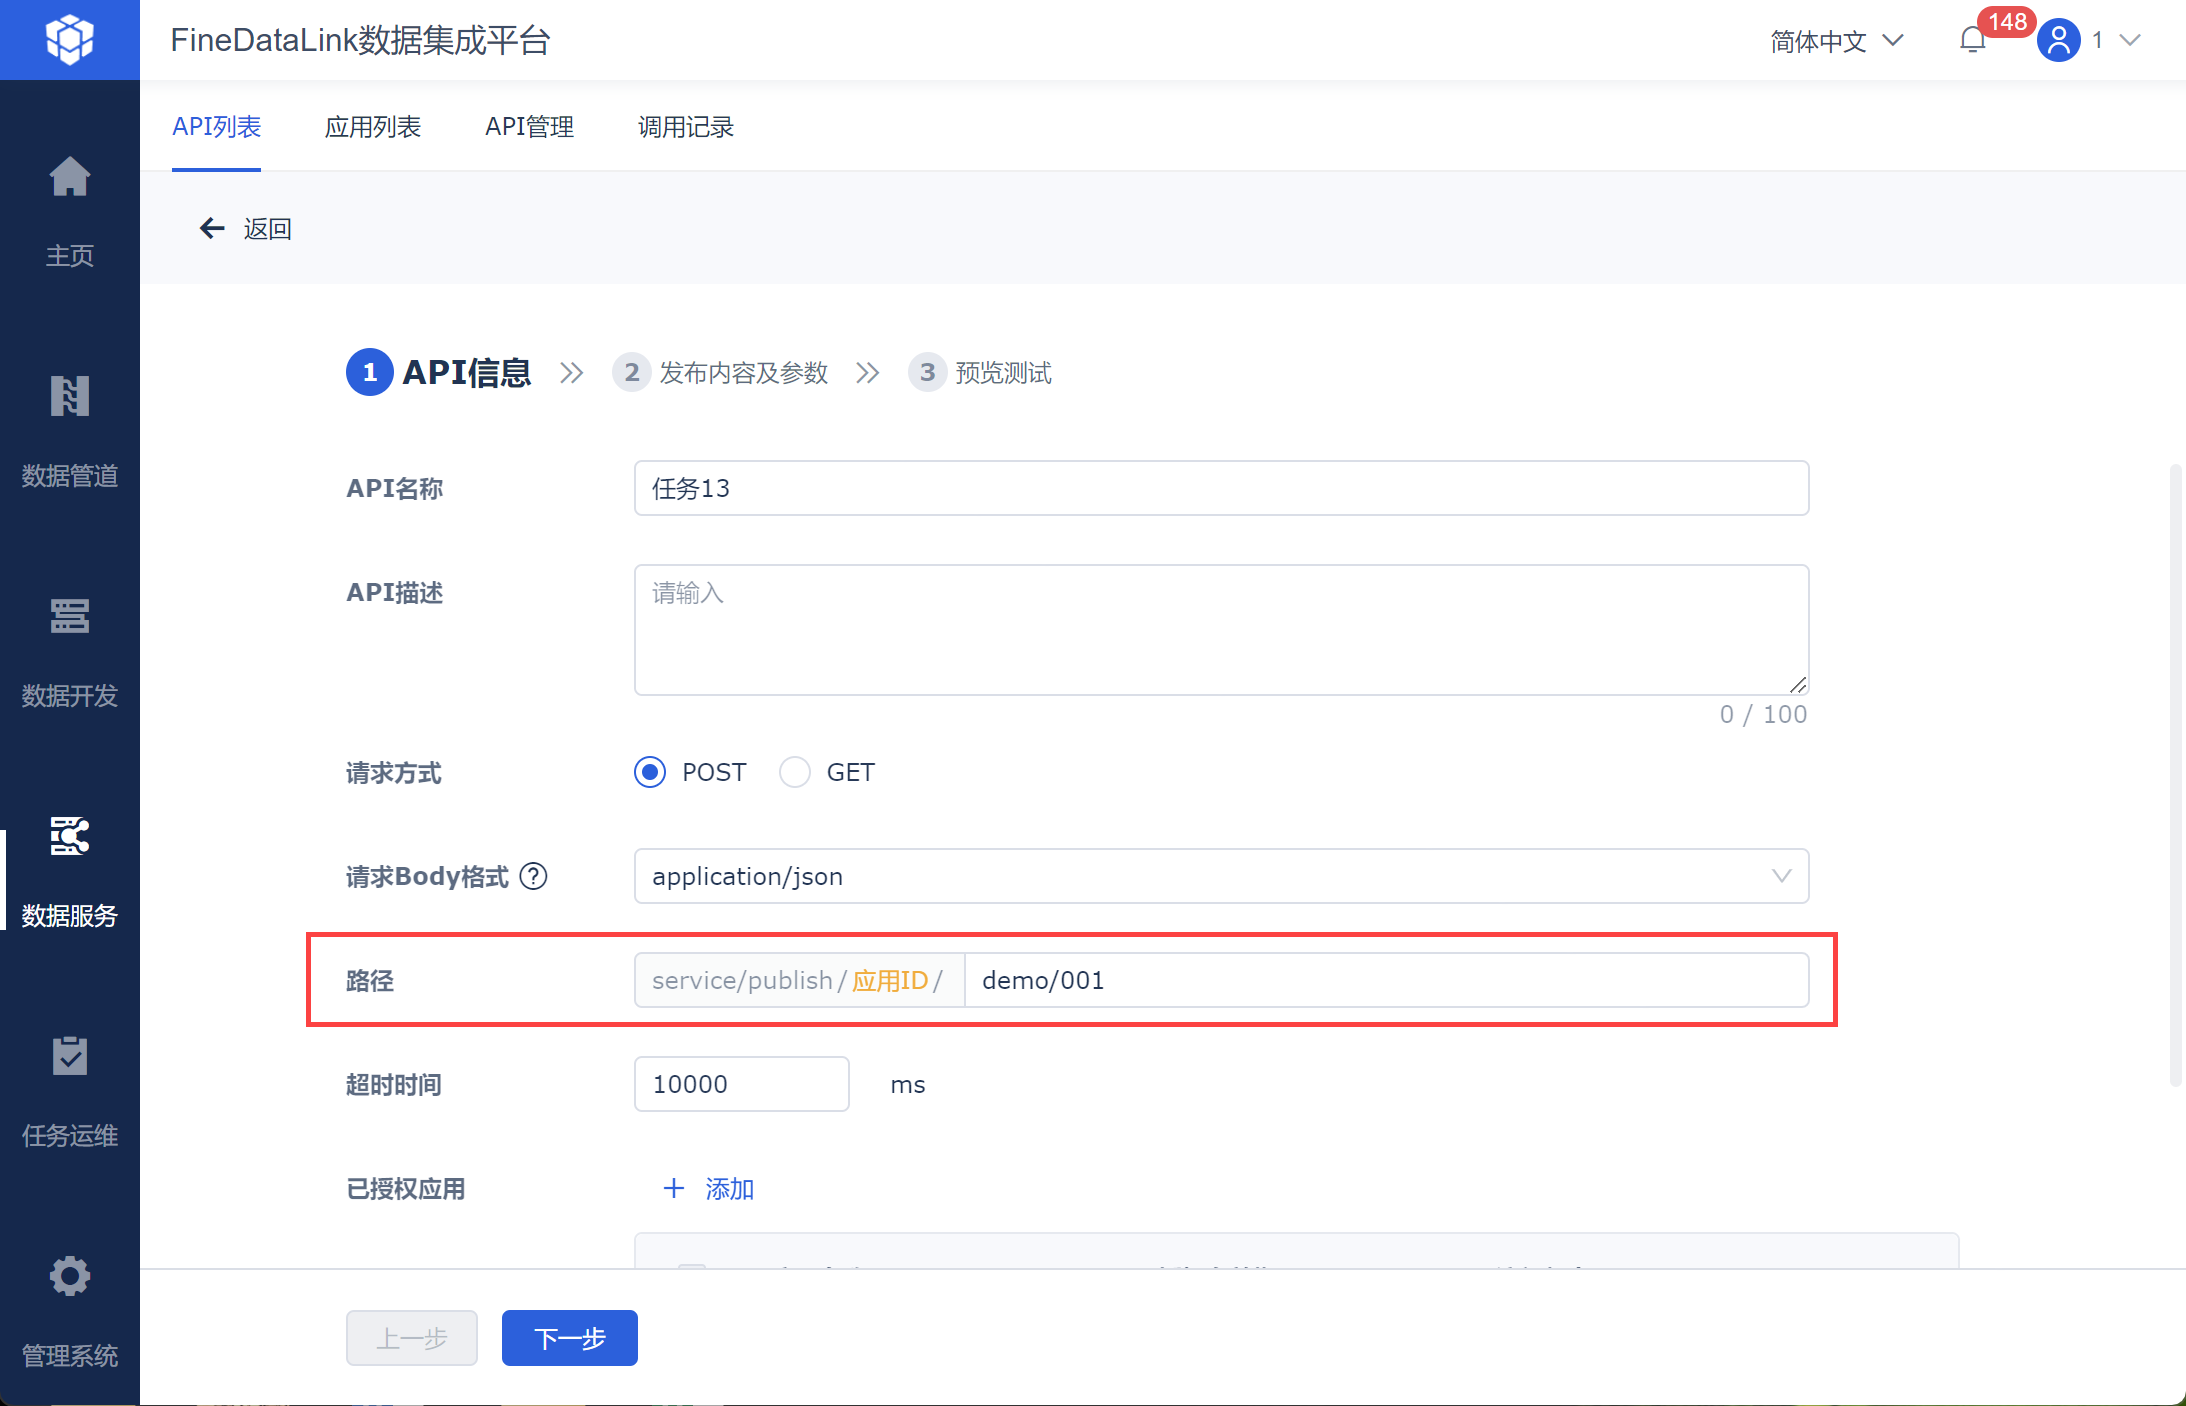The height and width of the screenshot is (1406, 2186).
Task: Switch to the 调用记录 tab
Action: click(685, 127)
